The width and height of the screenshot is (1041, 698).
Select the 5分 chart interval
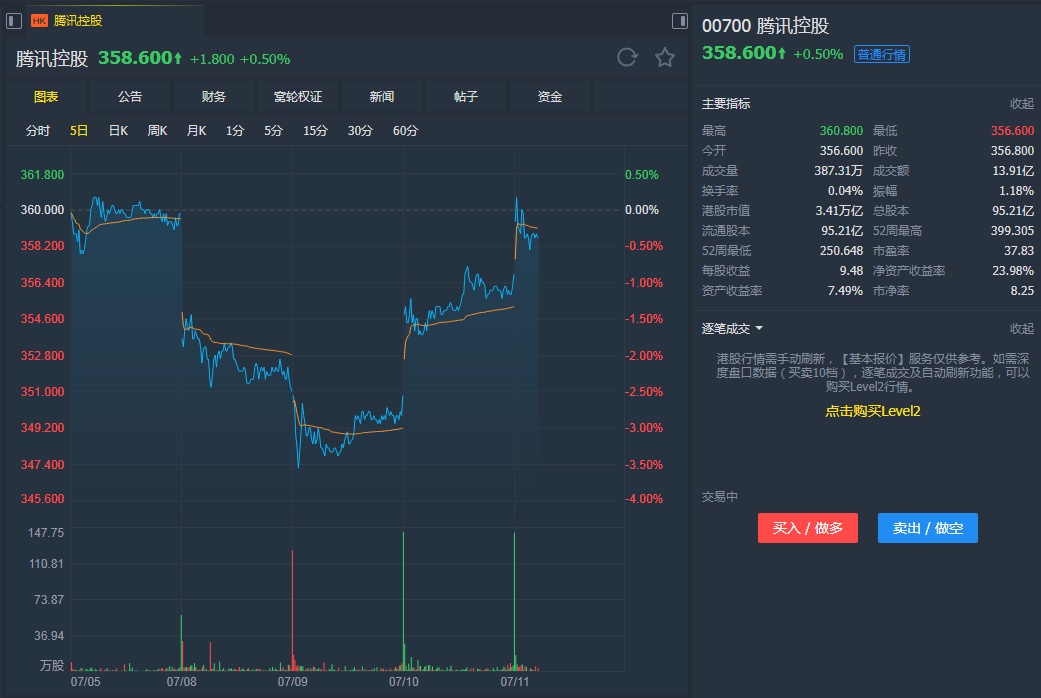pos(274,131)
